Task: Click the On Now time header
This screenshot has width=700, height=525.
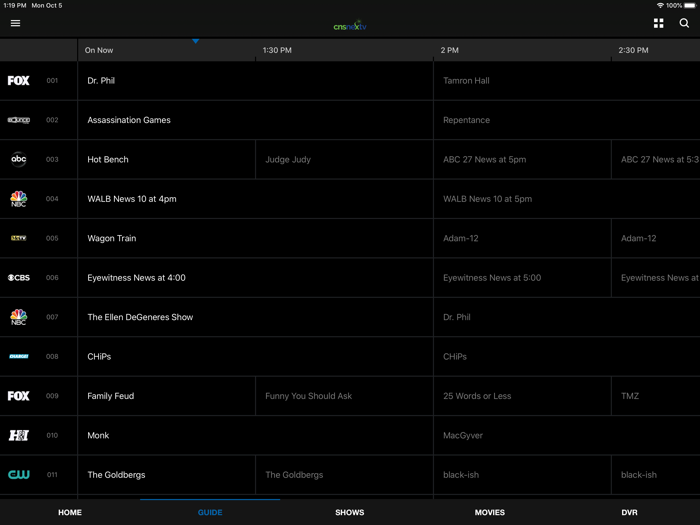Action: [x=99, y=50]
